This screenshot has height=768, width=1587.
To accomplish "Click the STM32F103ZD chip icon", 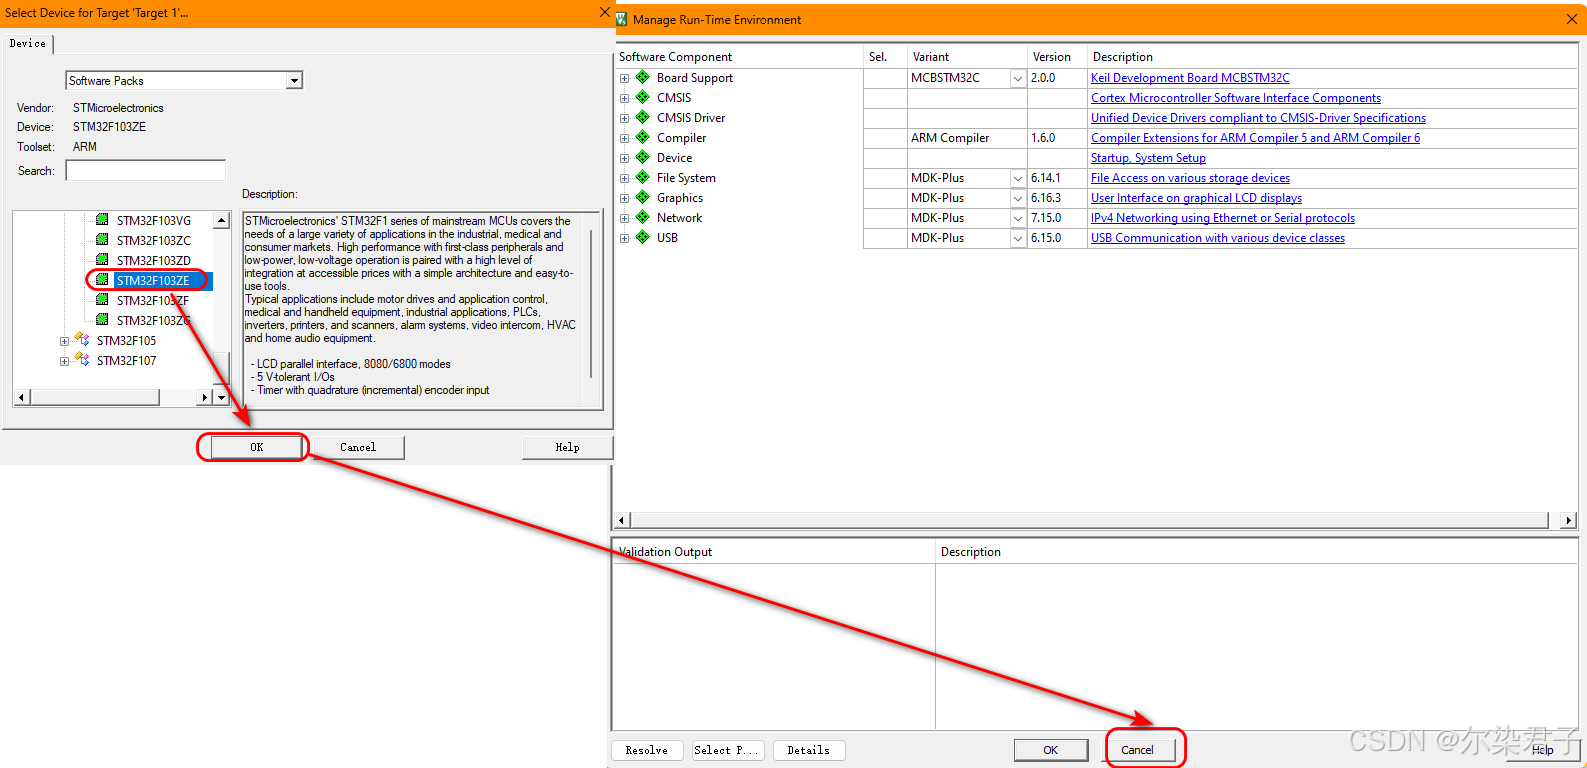I will pos(102,260).
